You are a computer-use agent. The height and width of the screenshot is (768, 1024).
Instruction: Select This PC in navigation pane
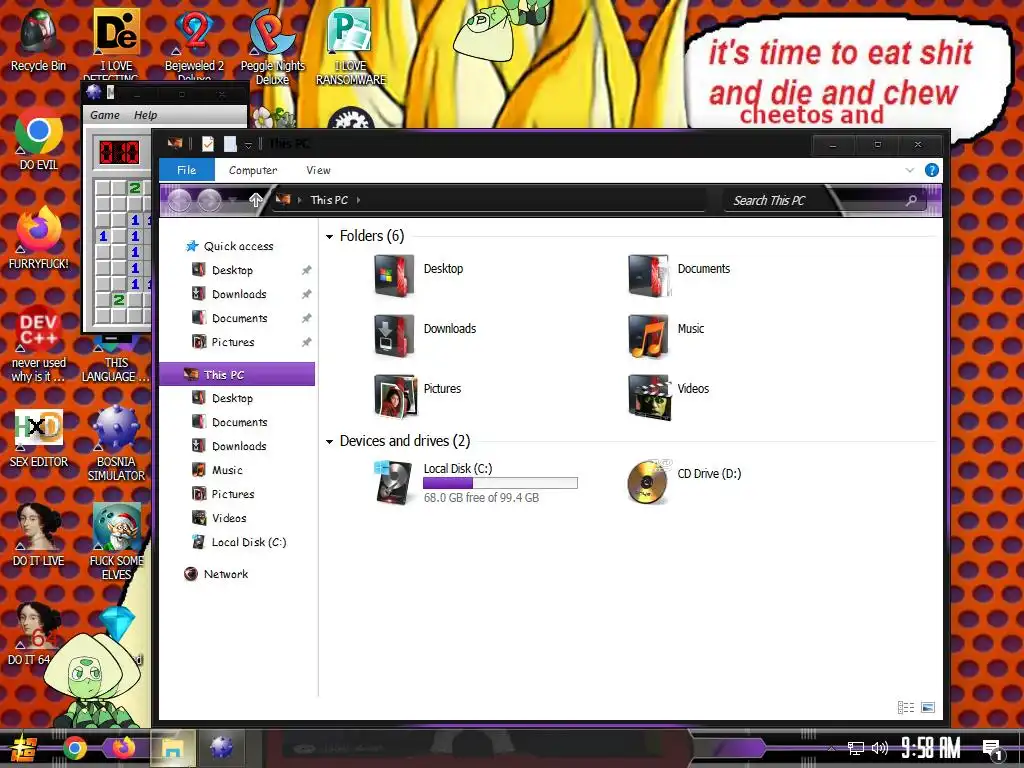[x=237, y=374]
